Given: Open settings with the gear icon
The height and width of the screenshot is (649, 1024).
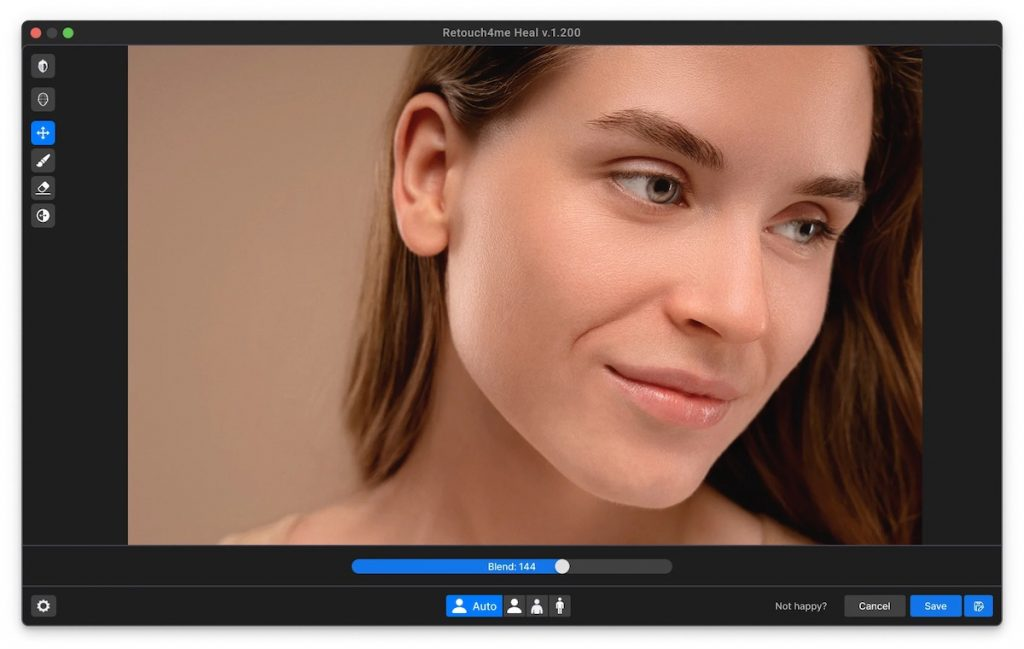Looking at the screenshot, I should 43,606.
